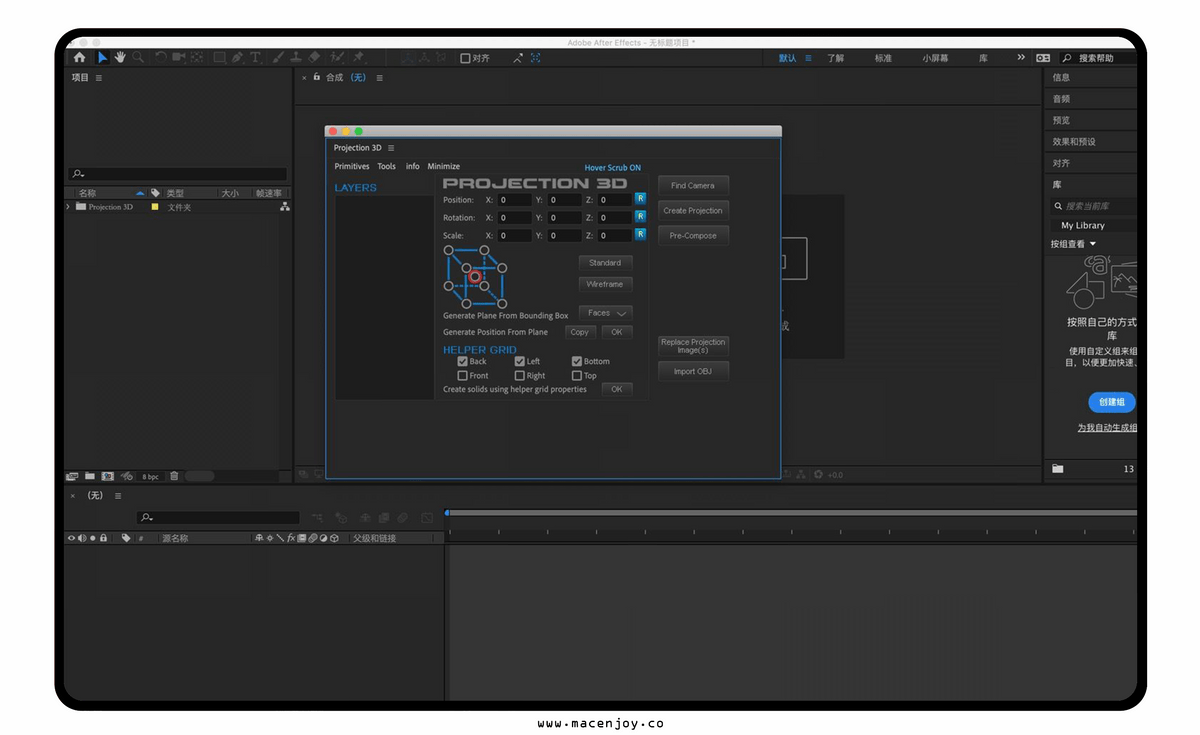Select the Eraser tool
1200x735 pixels.
click(x=314, y=58)
